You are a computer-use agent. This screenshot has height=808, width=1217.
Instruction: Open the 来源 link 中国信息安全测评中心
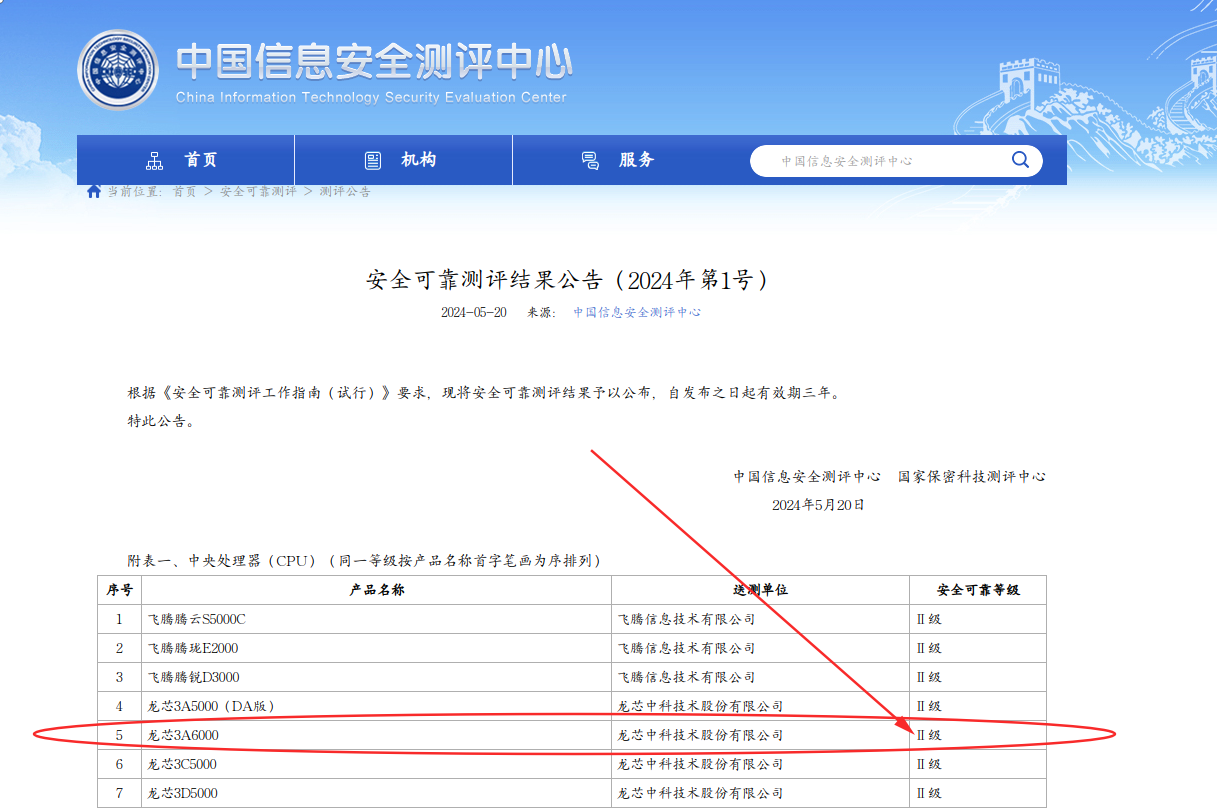tap(637, 312)
